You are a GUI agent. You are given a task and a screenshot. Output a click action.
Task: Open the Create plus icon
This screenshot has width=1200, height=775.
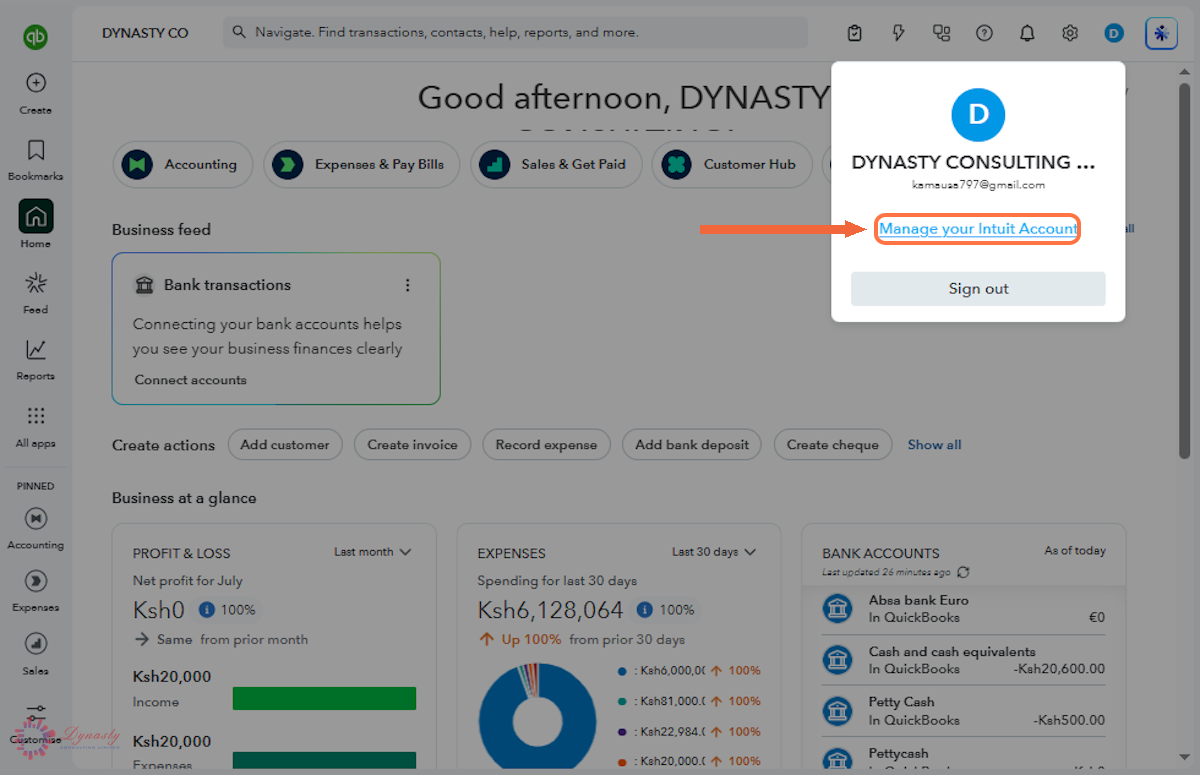pos(36,83)
